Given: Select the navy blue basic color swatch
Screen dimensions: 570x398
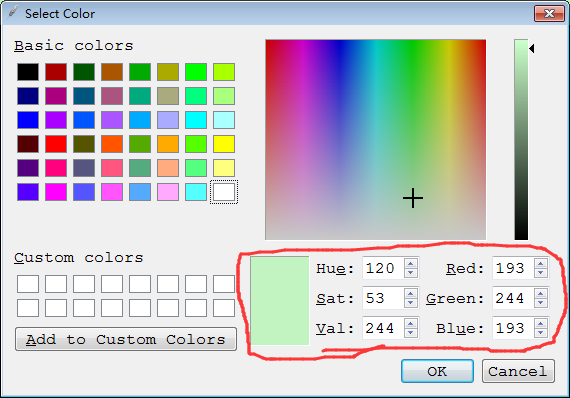Looking at the screenshot, I should click(28, 96).
